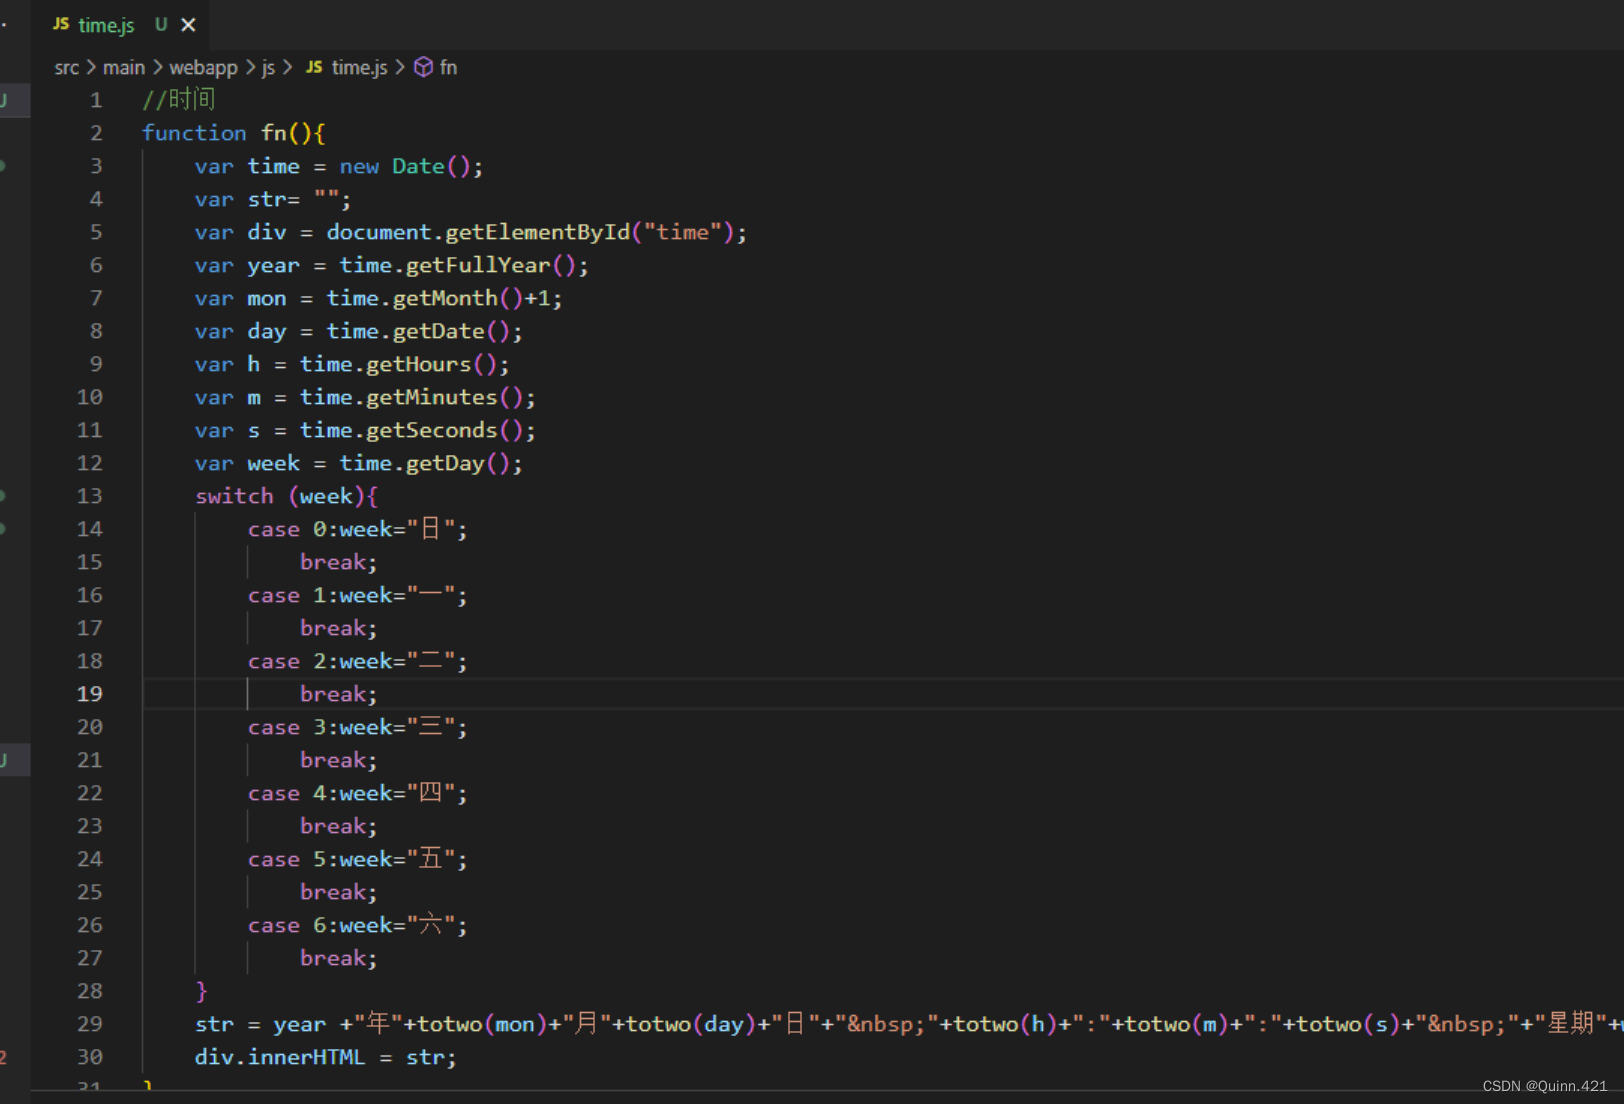The width and height of the screenshot is (1624, 1104).
Task: Click the 'function' keyword on line 2
Action: [194, 133]
